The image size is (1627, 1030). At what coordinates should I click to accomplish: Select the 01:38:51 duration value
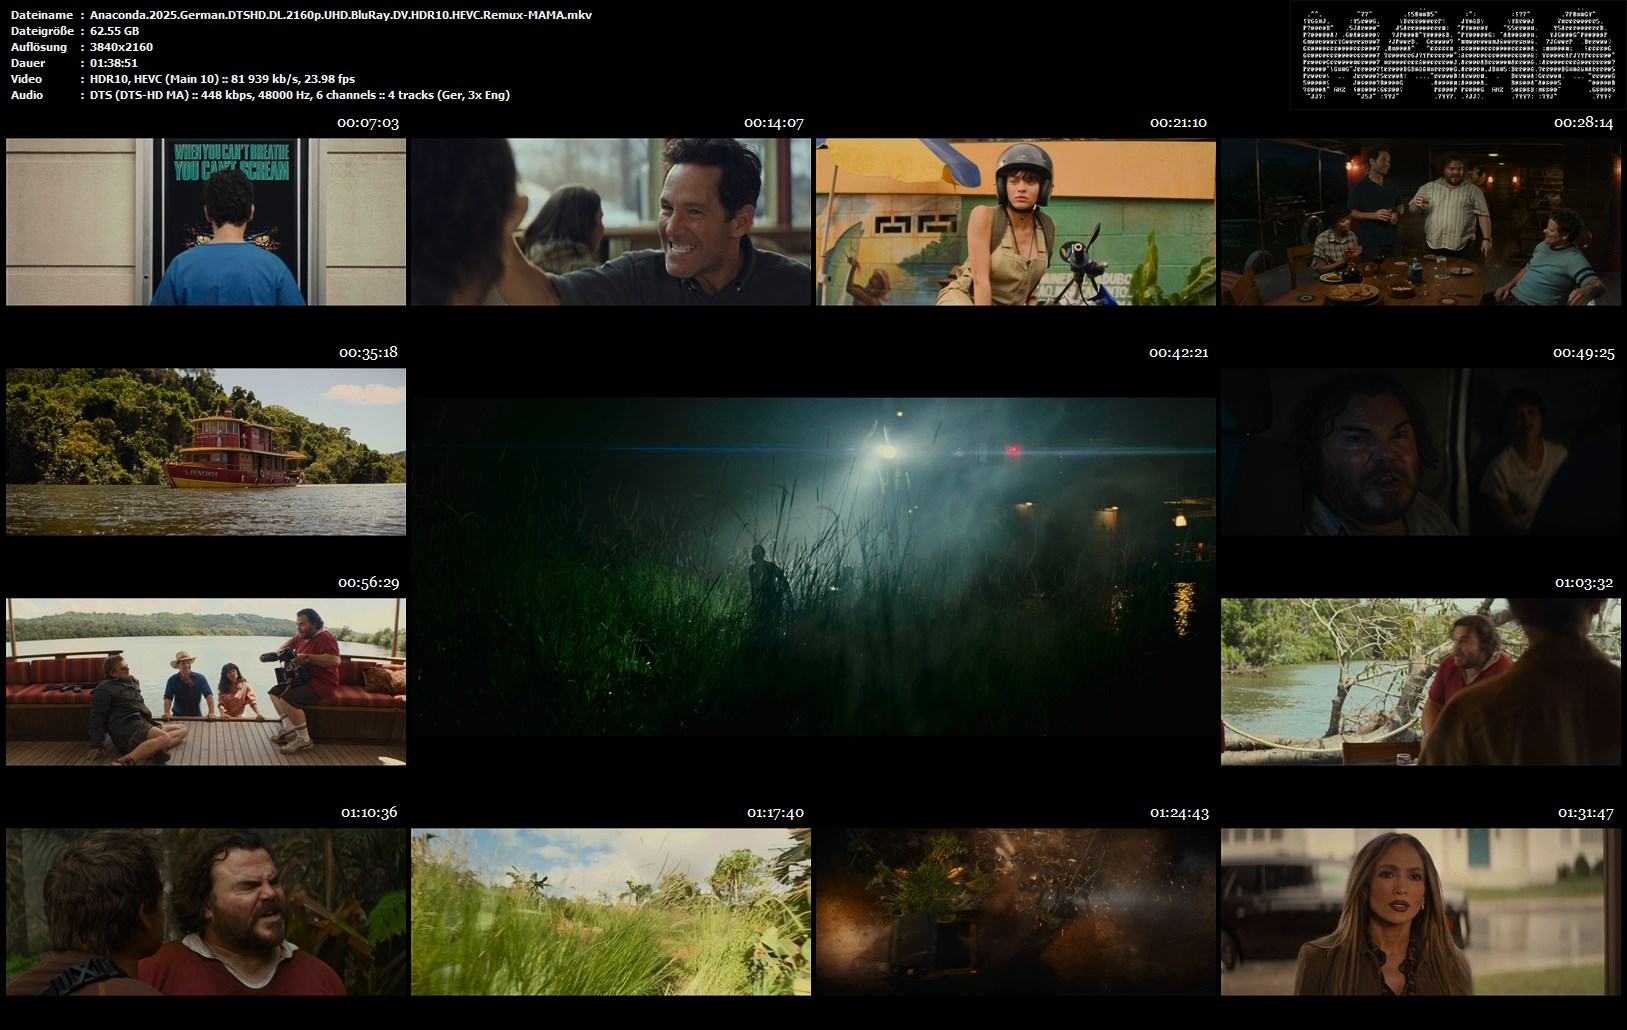point(114,63)
